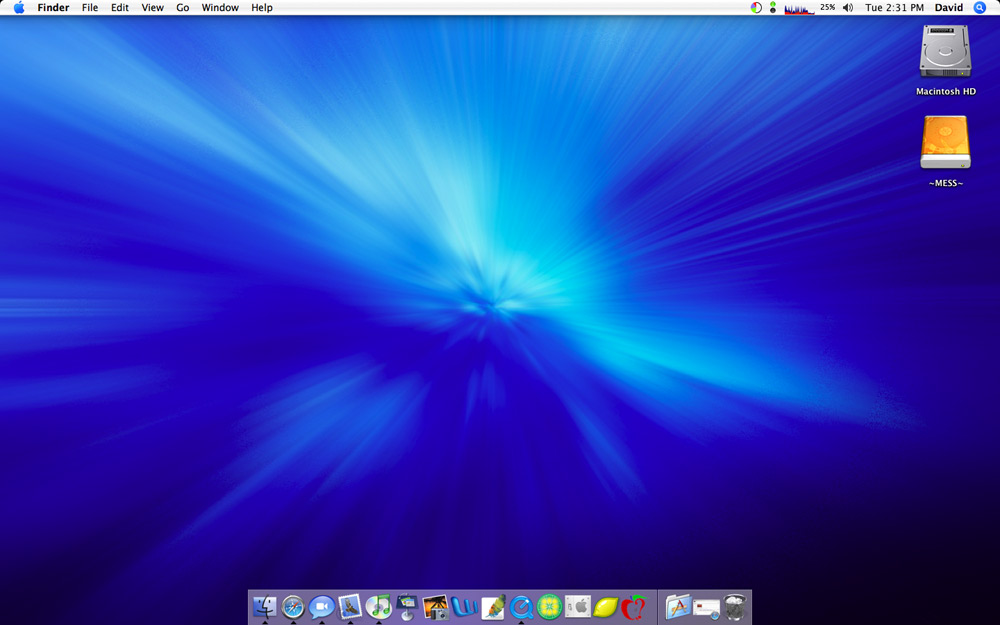Open red apple question-mark app in Dock
This screenshot has height=625, width=1000.
[x=634, y=607]
